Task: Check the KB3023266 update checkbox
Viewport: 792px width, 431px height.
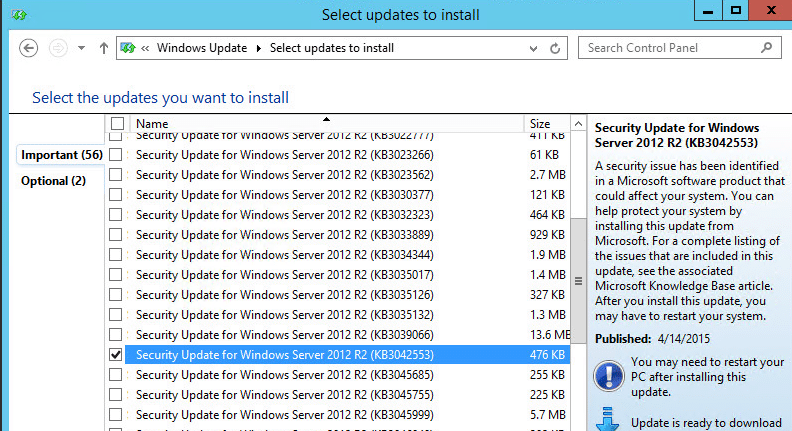Action: point(116,155)
